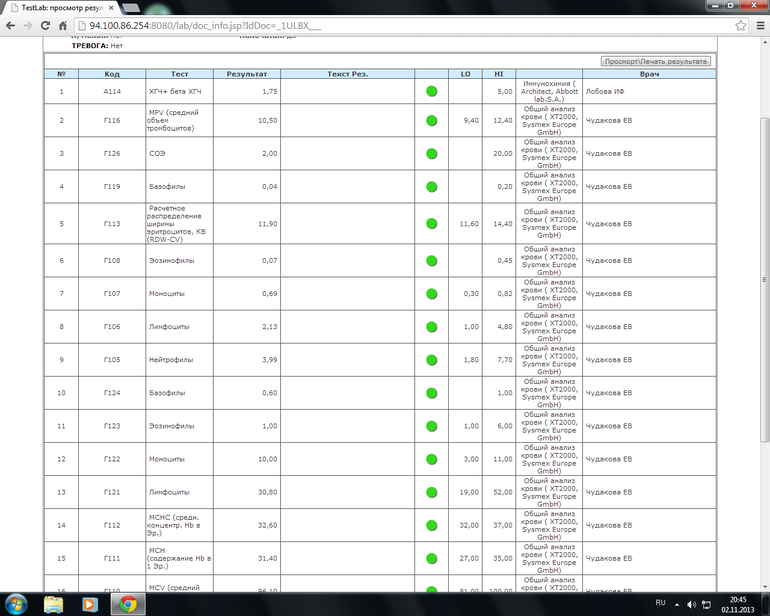Open the Chrome menu icon
This screenshot has width=770, height=616.
[x=755, y=24]
